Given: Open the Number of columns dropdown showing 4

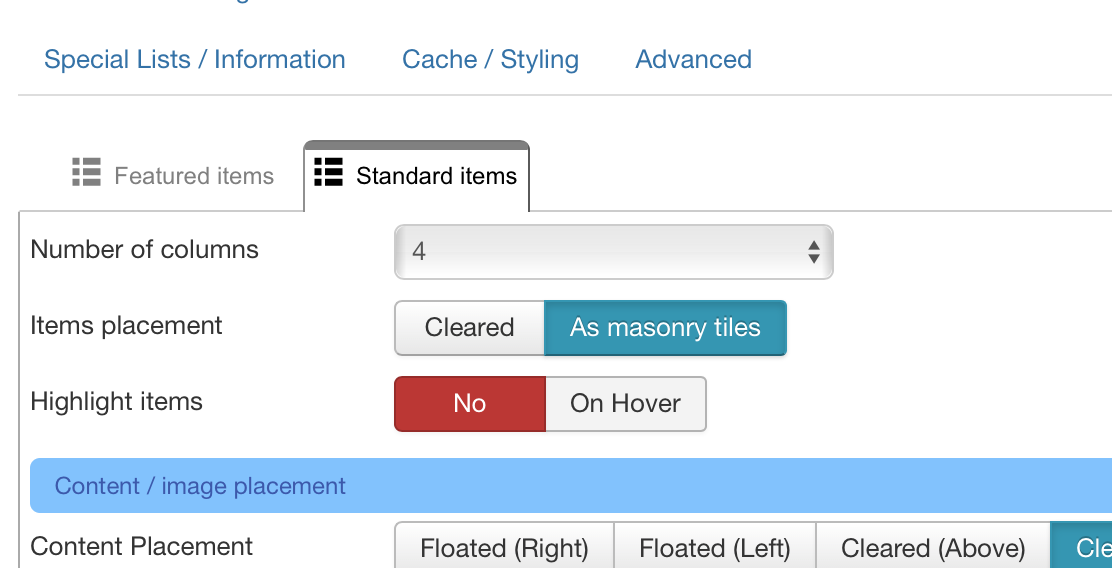Looking at the screenshot, I should (x=613, y=251).
